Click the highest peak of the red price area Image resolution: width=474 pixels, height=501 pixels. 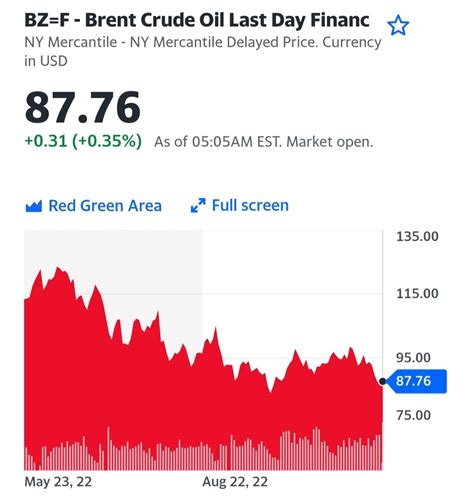58,268
